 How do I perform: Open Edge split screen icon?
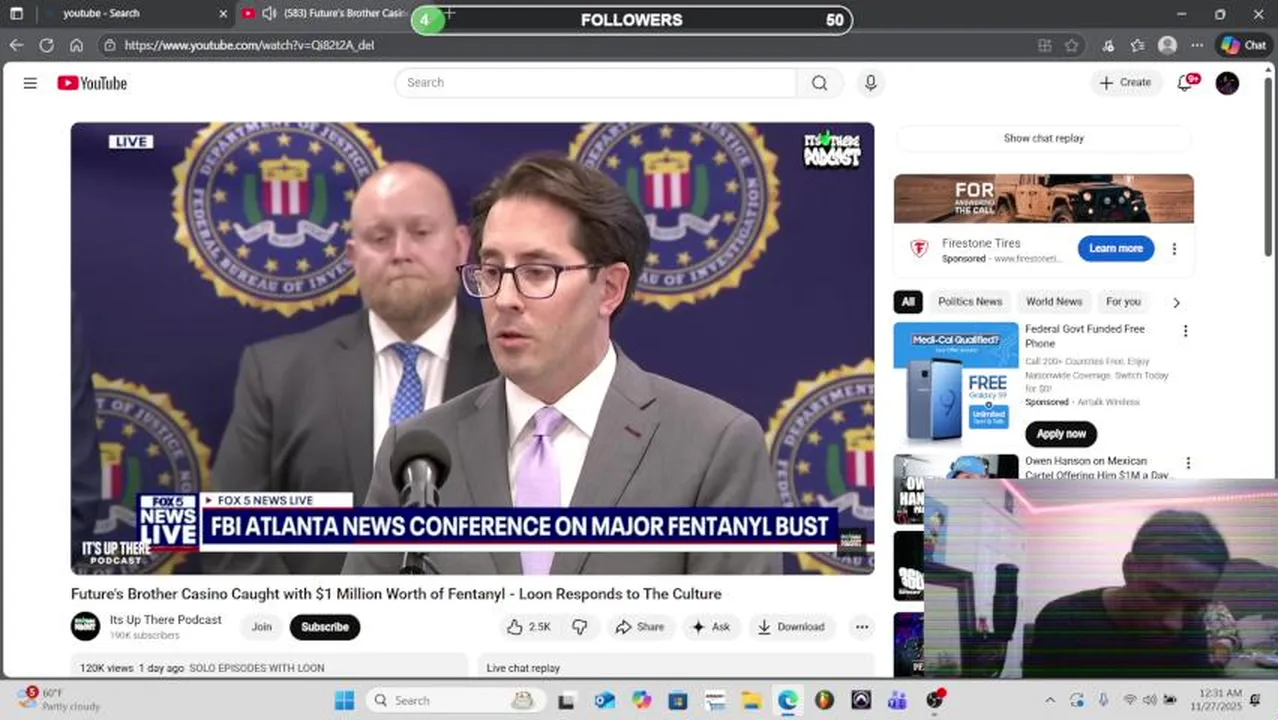[x=1044, y=45]
